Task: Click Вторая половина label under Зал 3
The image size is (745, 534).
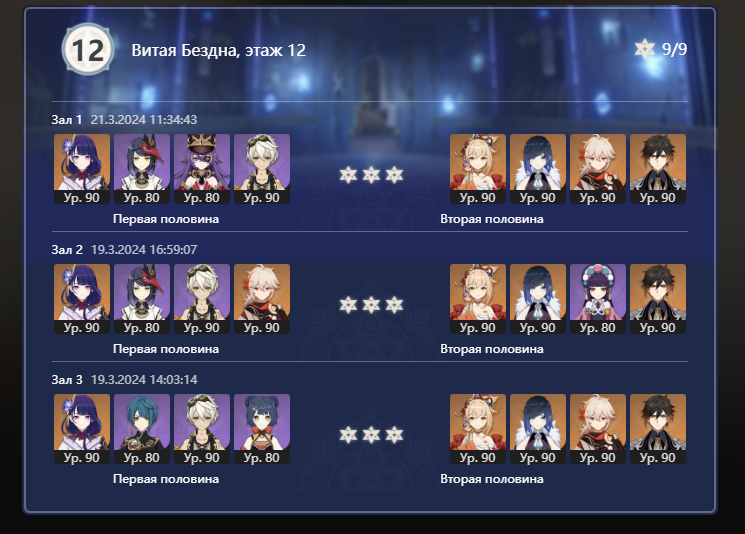Action: [x=492, y=479]
